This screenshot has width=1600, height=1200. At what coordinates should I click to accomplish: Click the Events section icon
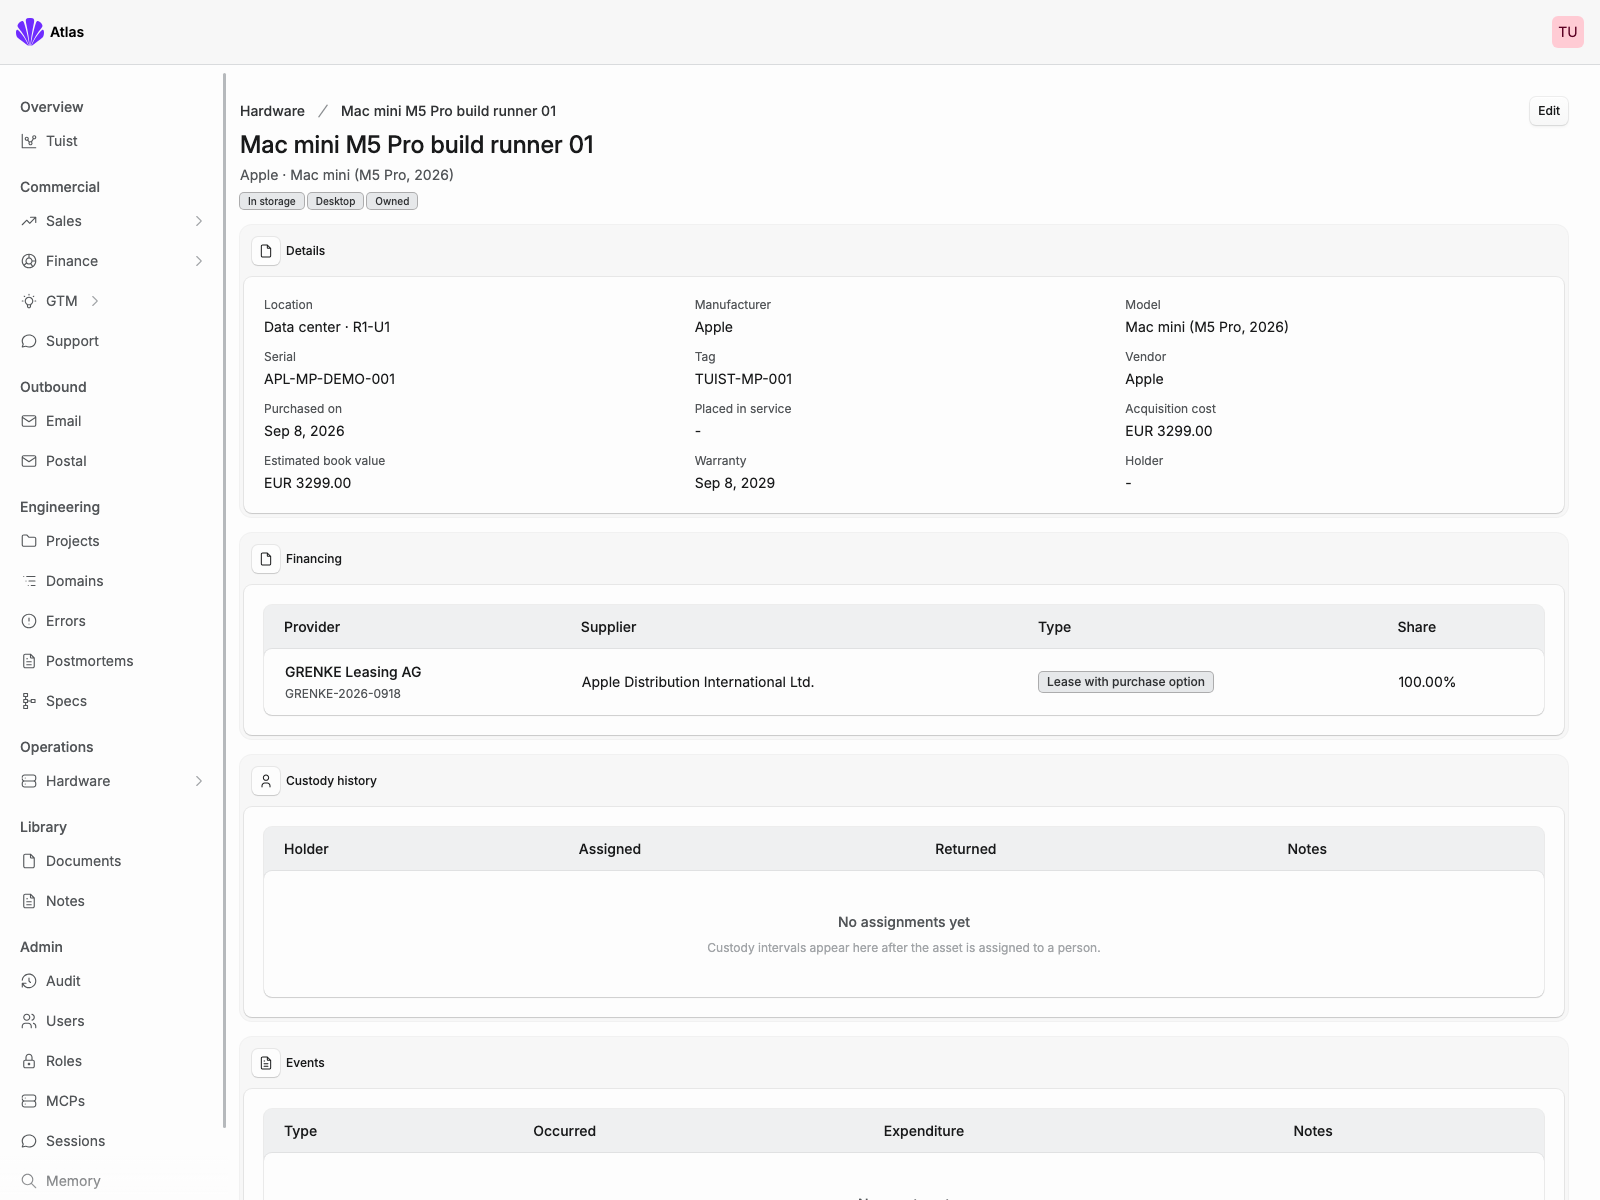(x=266, y=1063)
